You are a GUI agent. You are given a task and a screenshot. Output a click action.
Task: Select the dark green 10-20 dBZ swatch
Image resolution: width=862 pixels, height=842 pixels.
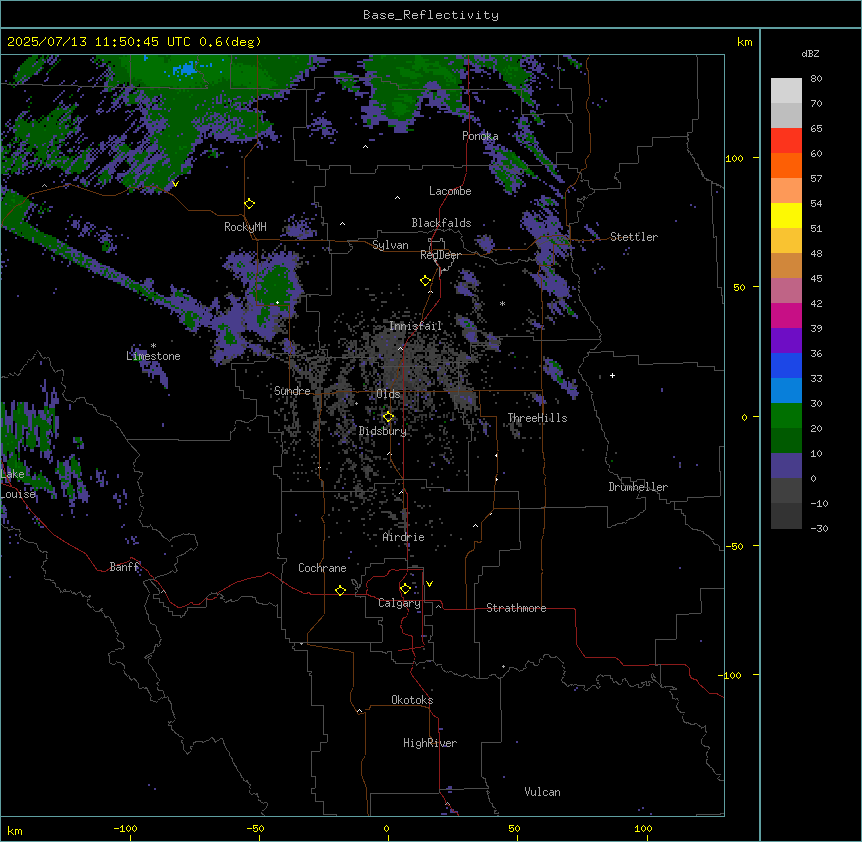[x=786, y=441]
